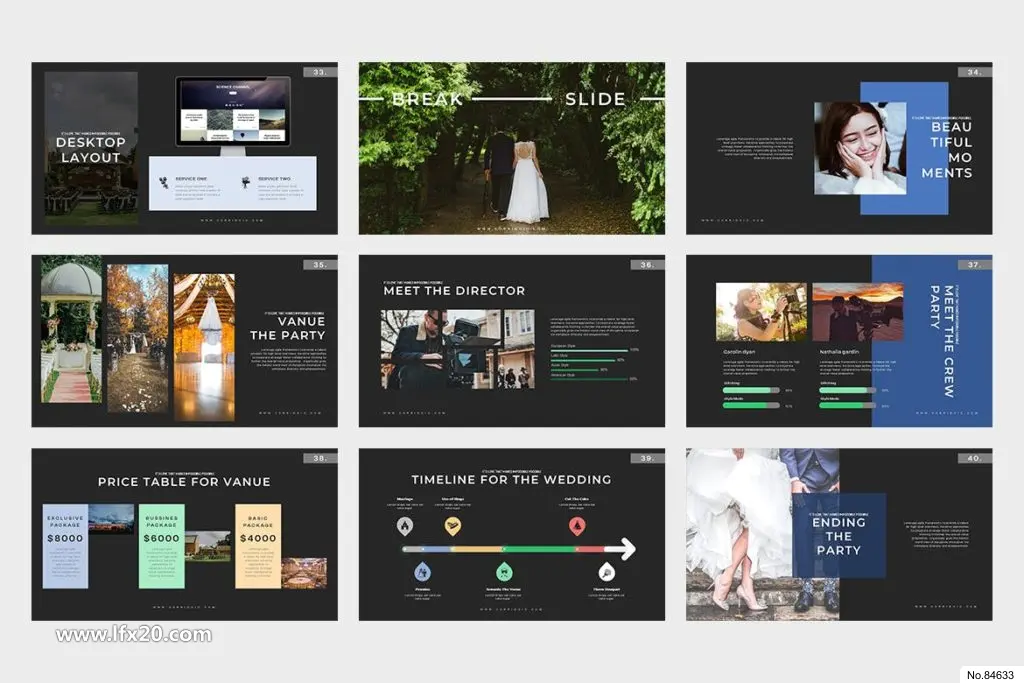Click the "MEET THE DIRECTOR" heading
Viewport: 1024px width, 683px height.
pos(454,291)
